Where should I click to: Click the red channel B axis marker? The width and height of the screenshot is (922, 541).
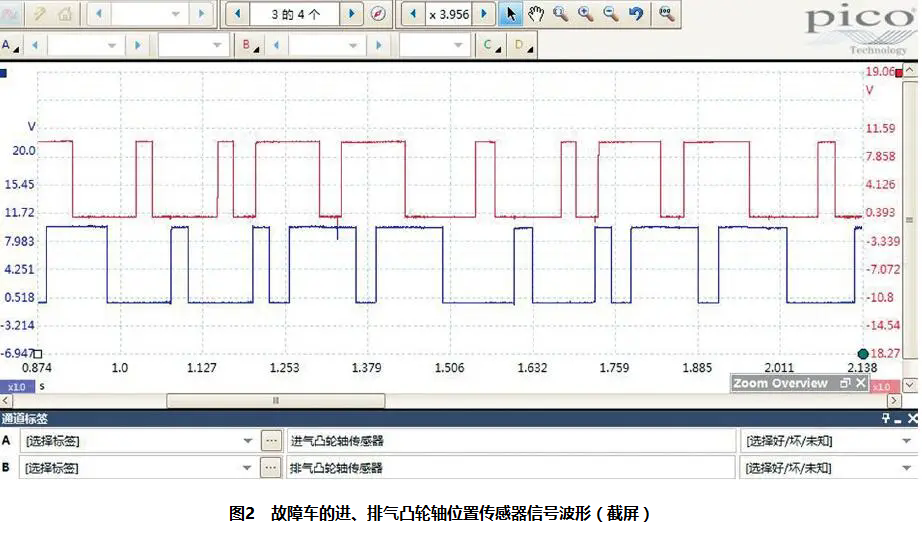[x=898, y=73]
